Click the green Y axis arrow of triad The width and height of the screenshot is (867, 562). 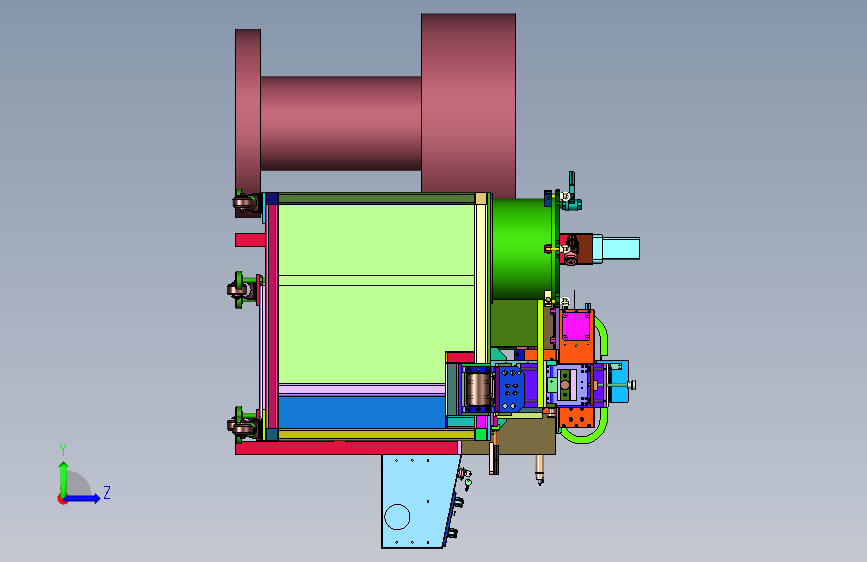(63, 478)
